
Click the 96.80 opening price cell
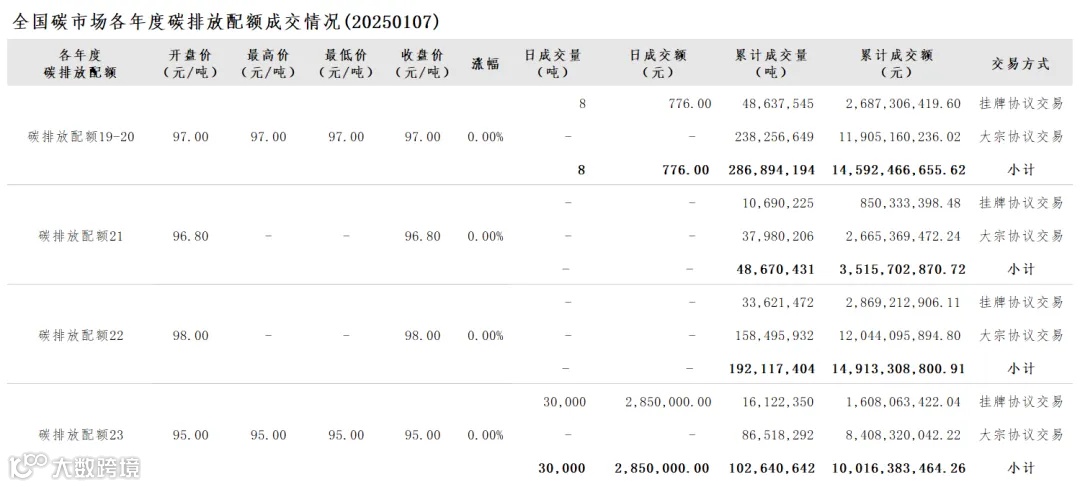tap(190, 236)
